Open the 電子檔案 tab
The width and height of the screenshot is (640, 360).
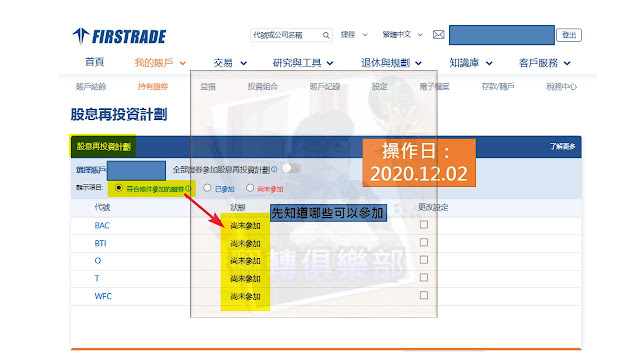434,87
